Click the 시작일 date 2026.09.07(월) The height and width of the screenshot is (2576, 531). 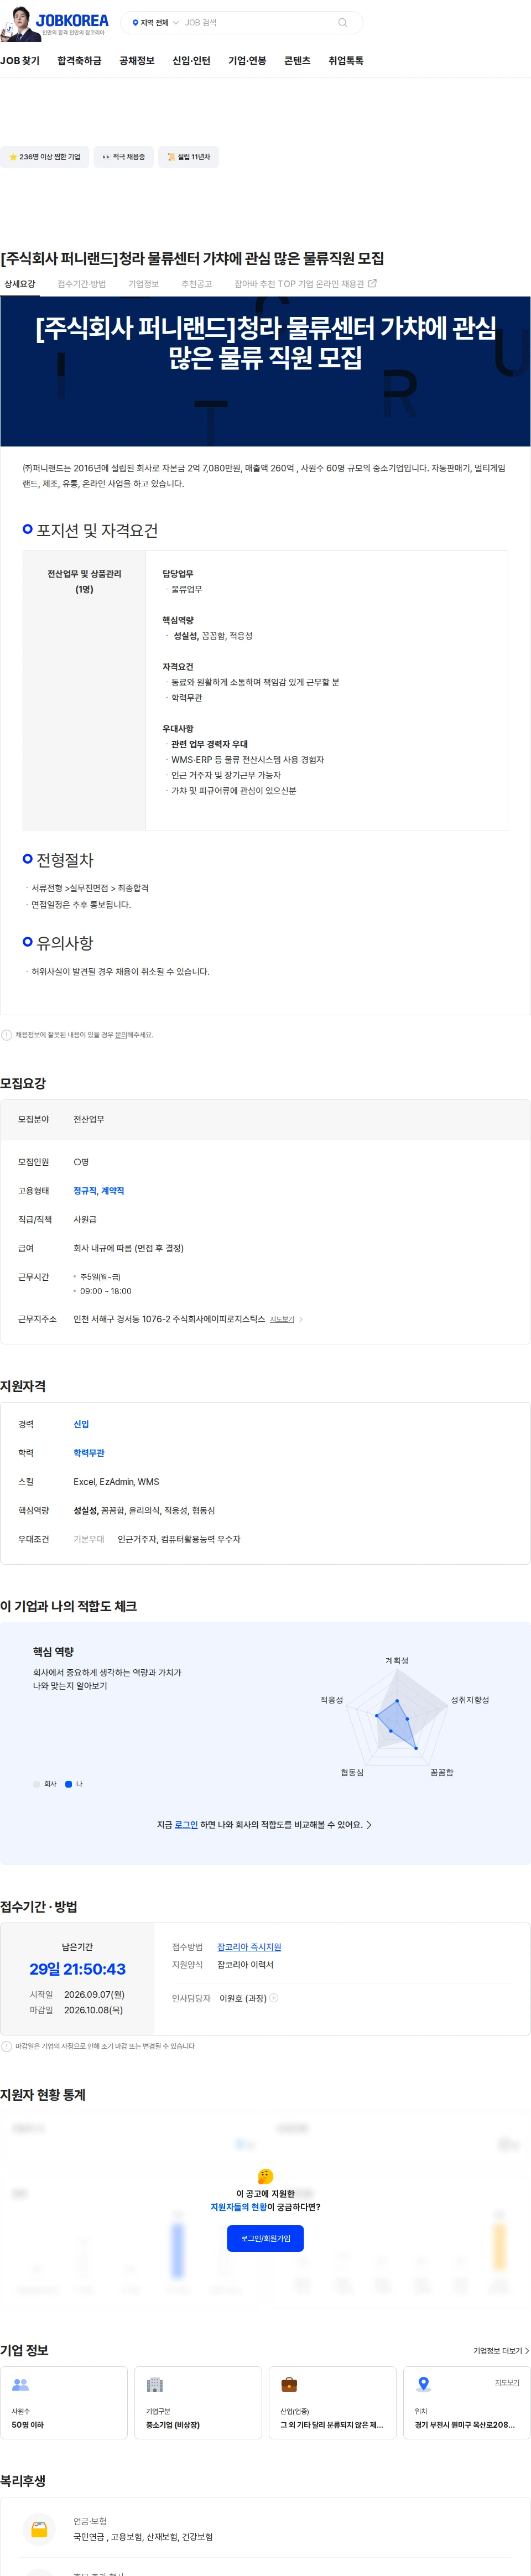(x=94, y=1994)
